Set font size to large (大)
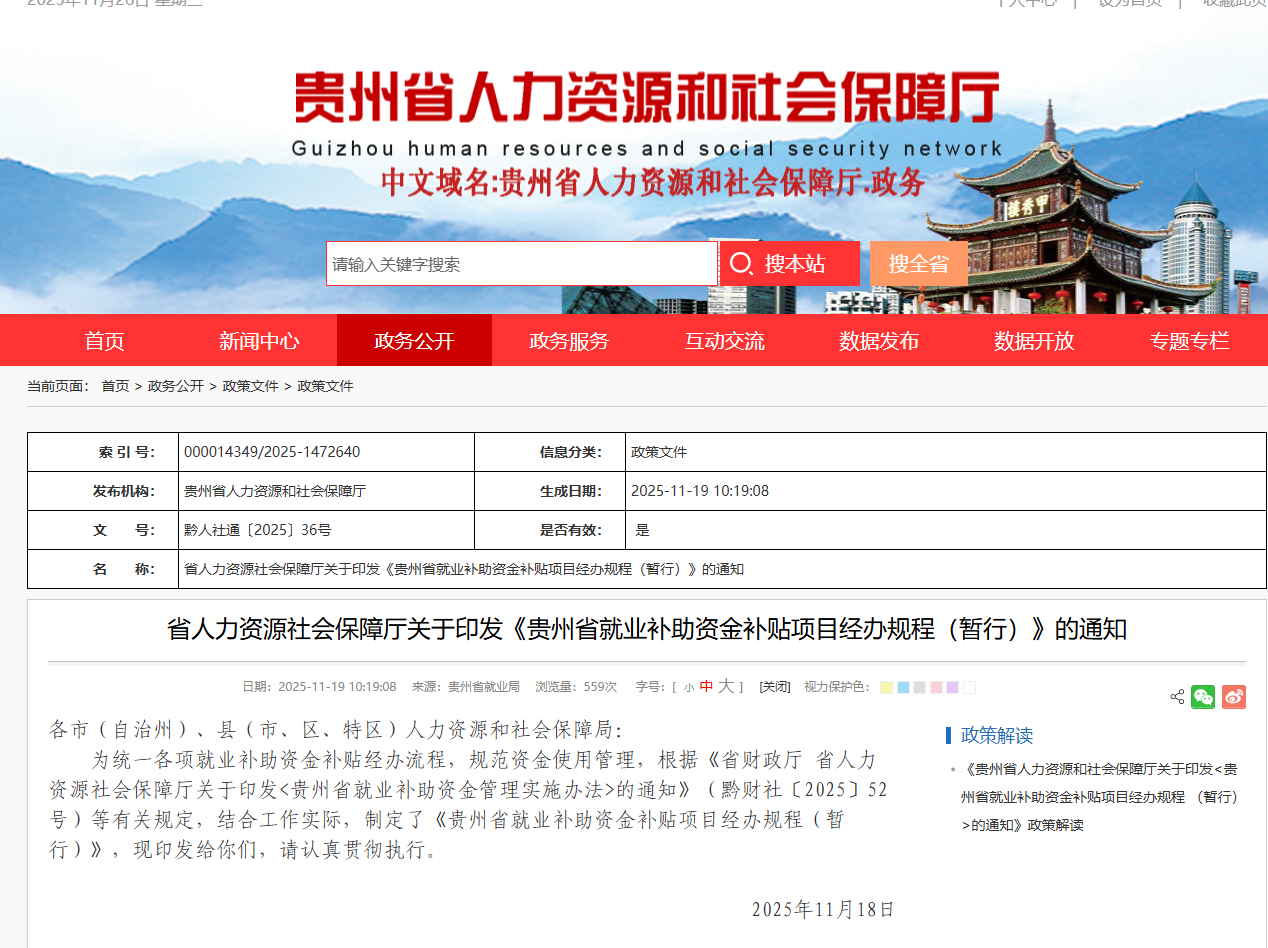This screenshot has width=1268, height=948. pos(725,687)
